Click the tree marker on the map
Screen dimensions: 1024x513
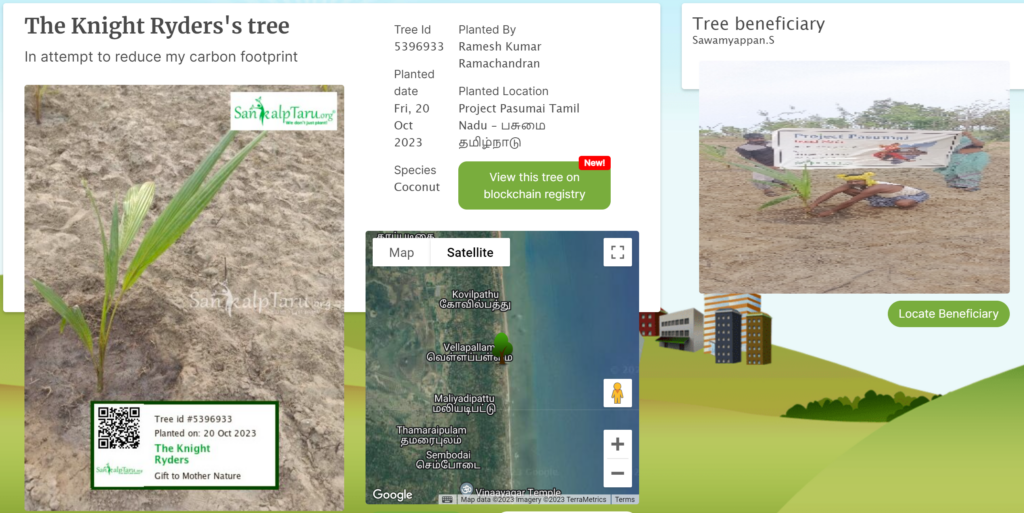point(502,347)
